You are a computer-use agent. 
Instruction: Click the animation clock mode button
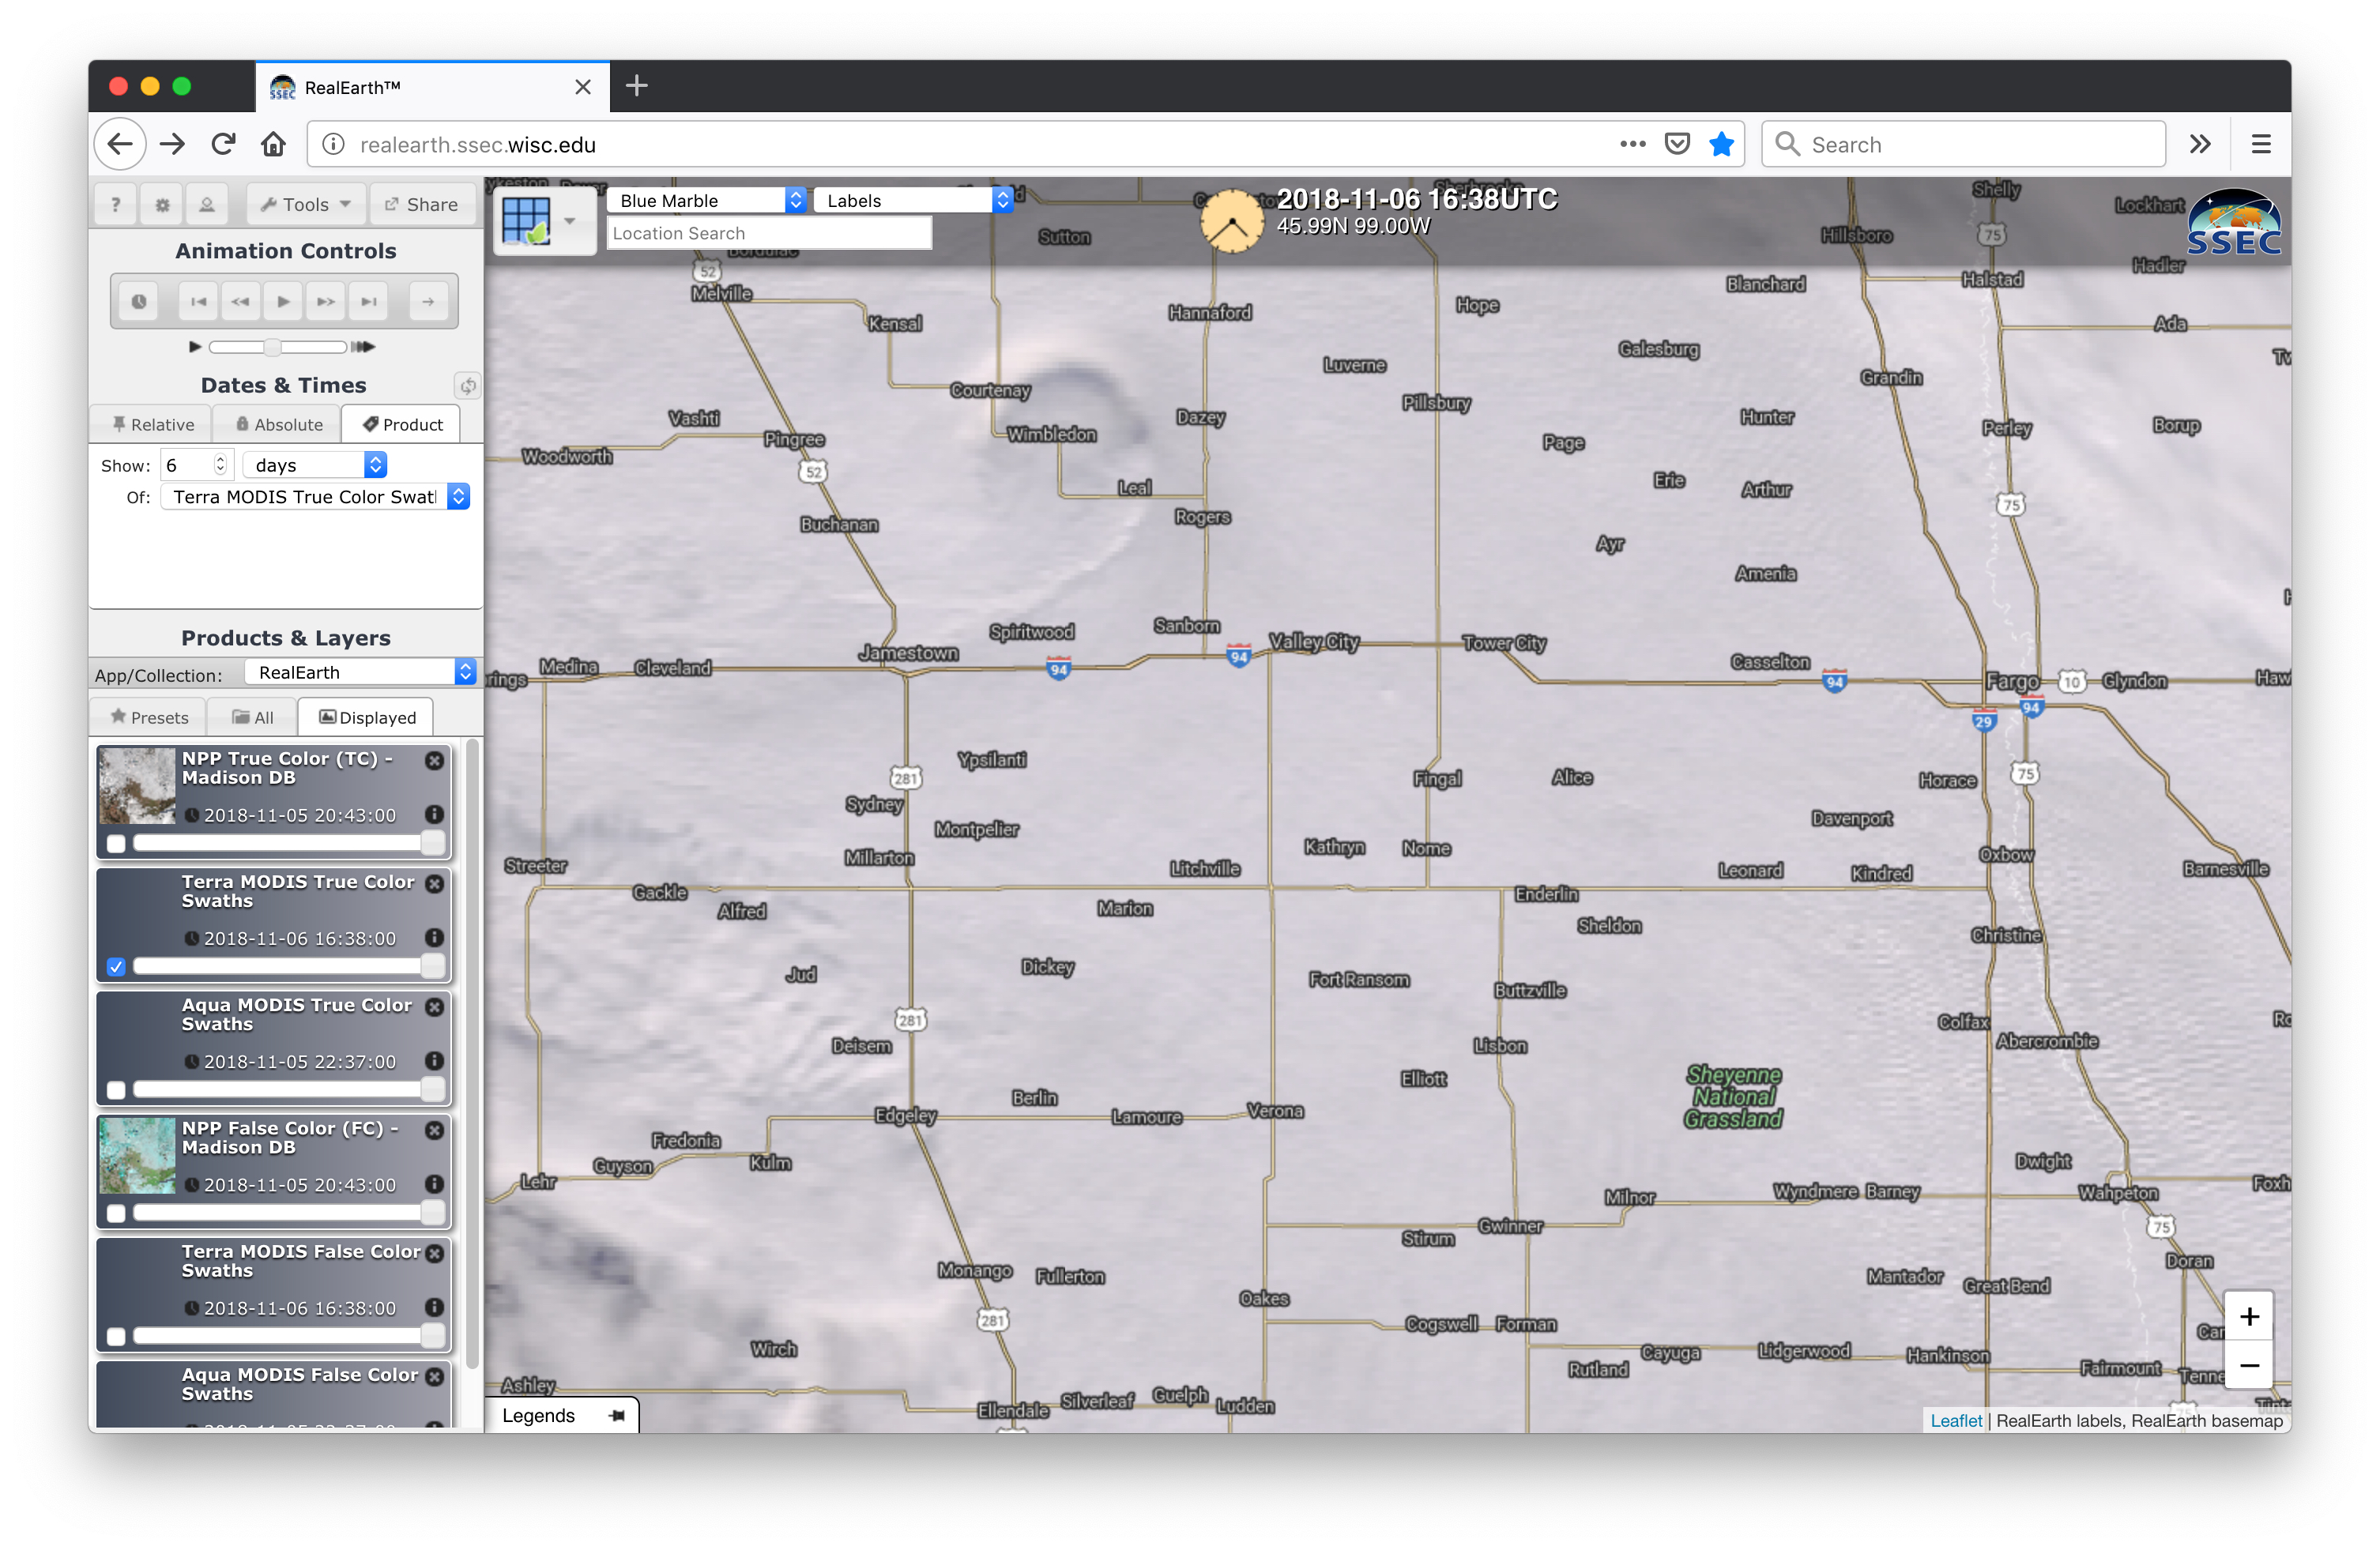click(x=139, y=301)
